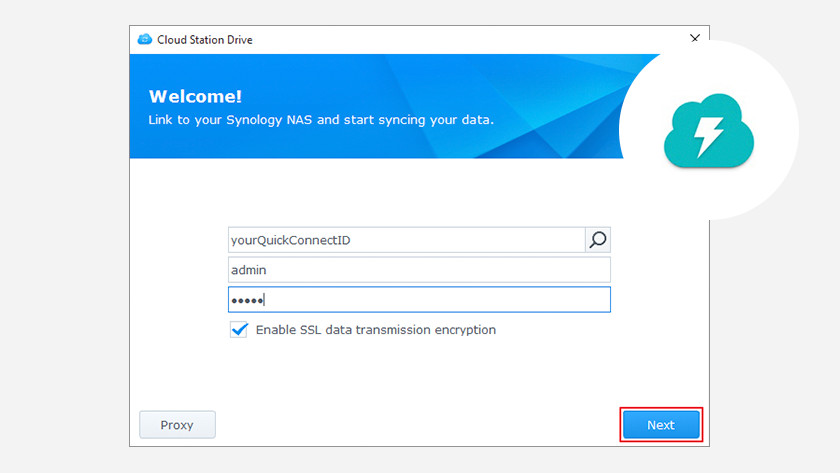Focus the yourQuickConnectID address field
The image size is (840, 473).
pyautogui.click(x=406, y=240)
